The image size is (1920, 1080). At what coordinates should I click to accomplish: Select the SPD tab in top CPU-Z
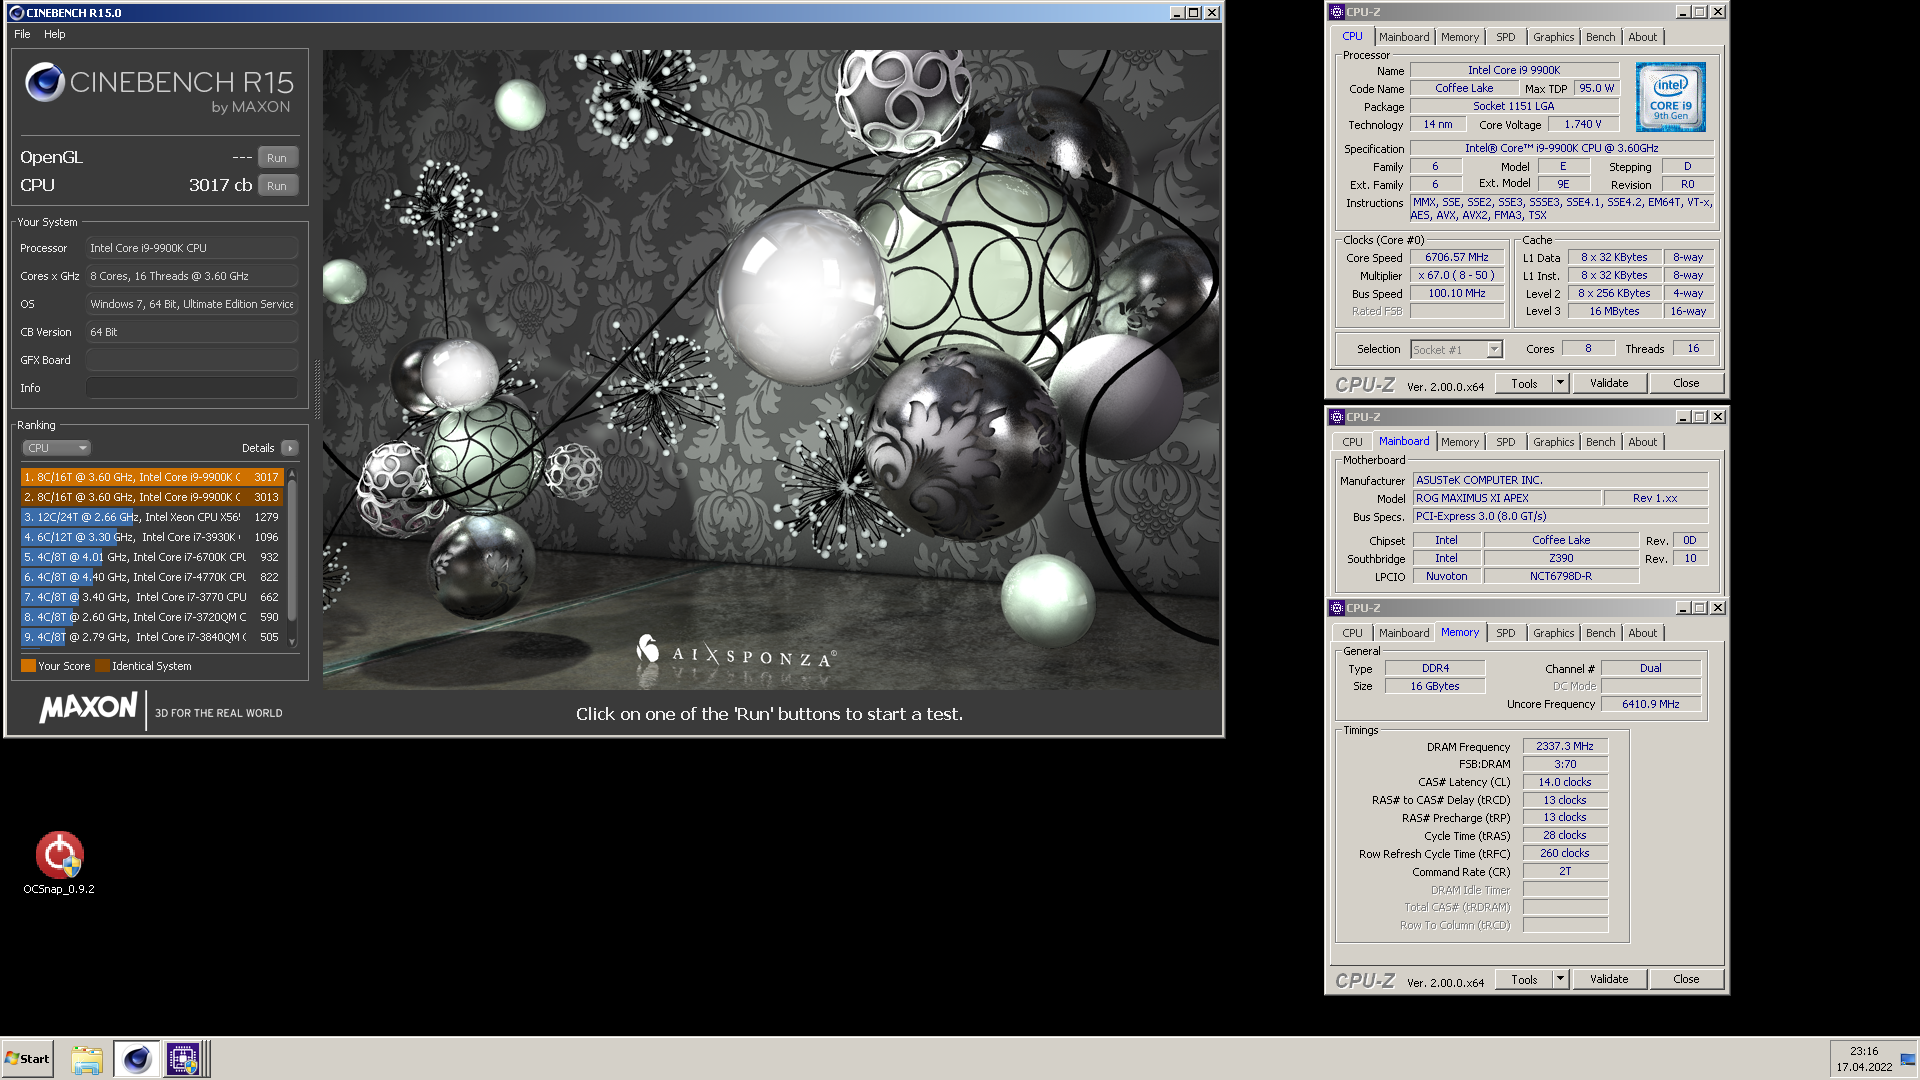[x=1506, y=37]
